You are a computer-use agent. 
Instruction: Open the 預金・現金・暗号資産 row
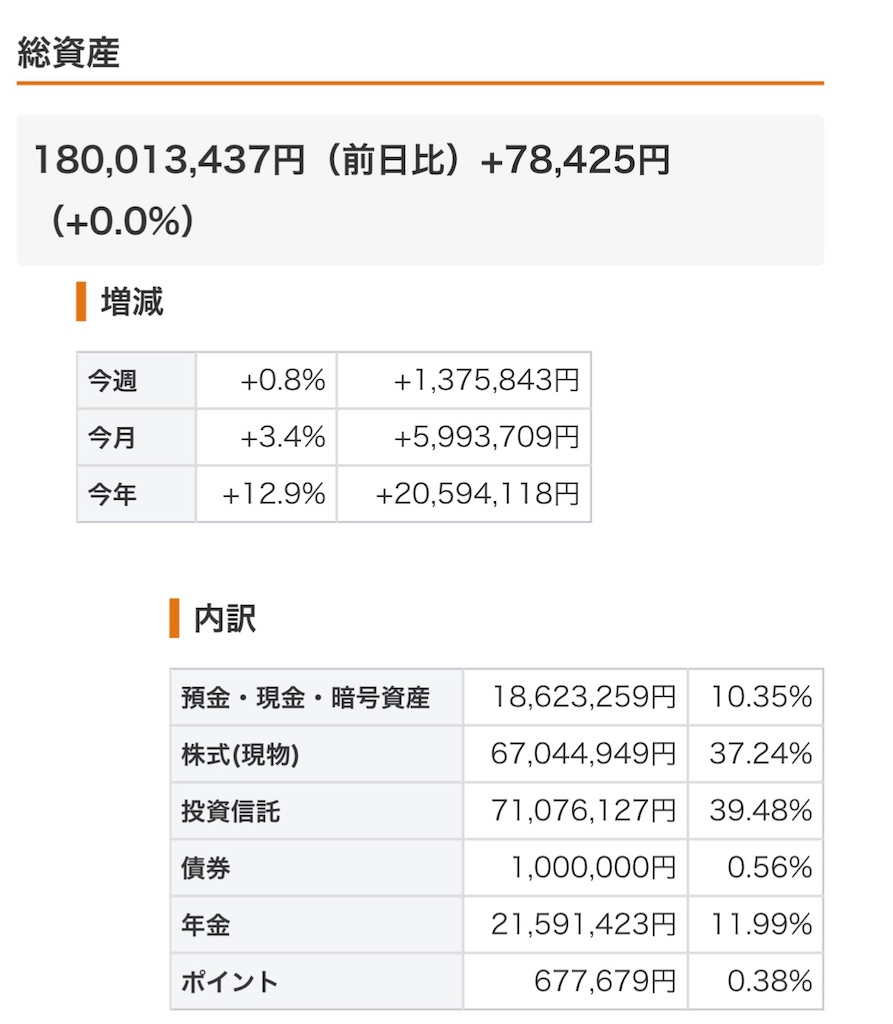click(x=496, y=697)
